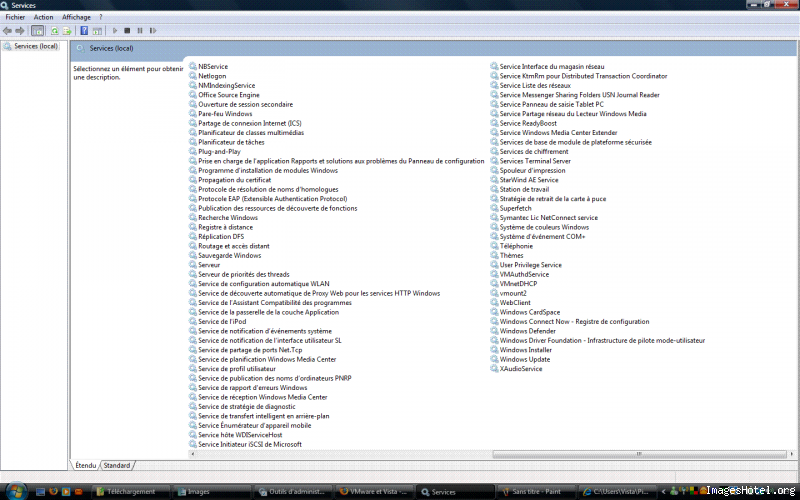Select the Windows Update service entry

pos(525,359)
